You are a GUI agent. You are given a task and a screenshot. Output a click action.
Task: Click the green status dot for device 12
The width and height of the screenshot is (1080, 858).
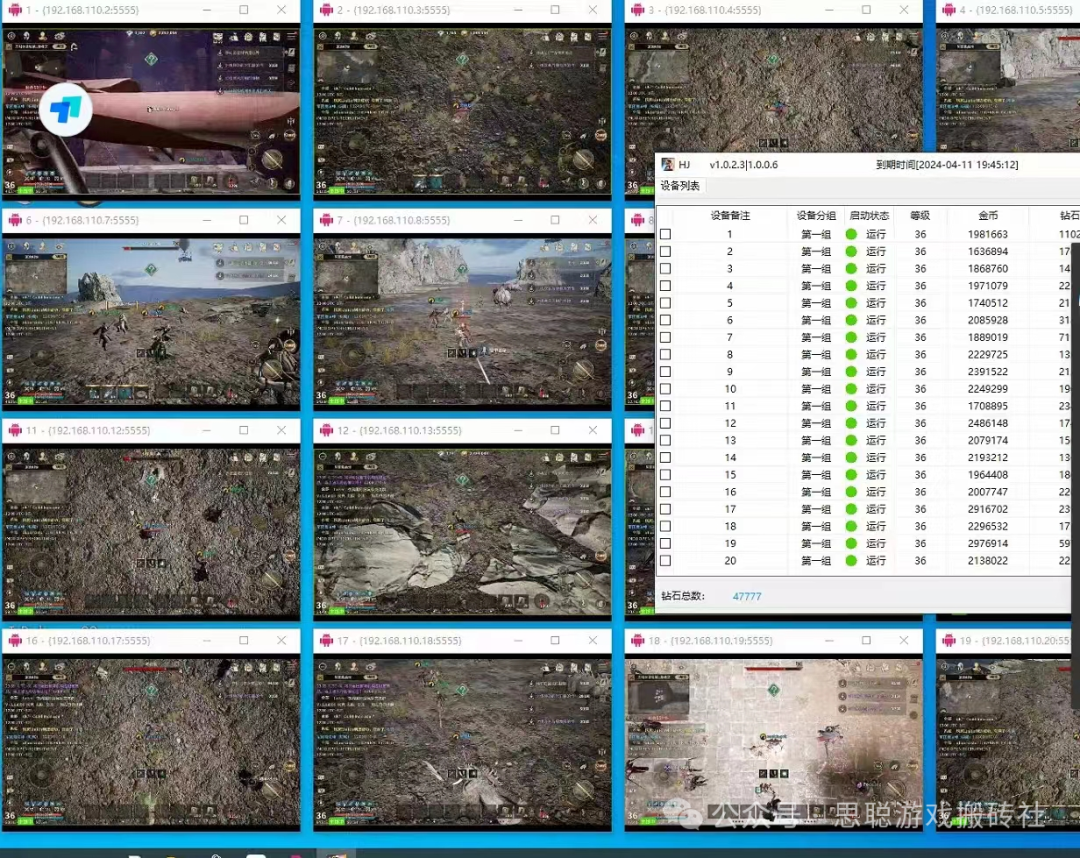851,423
